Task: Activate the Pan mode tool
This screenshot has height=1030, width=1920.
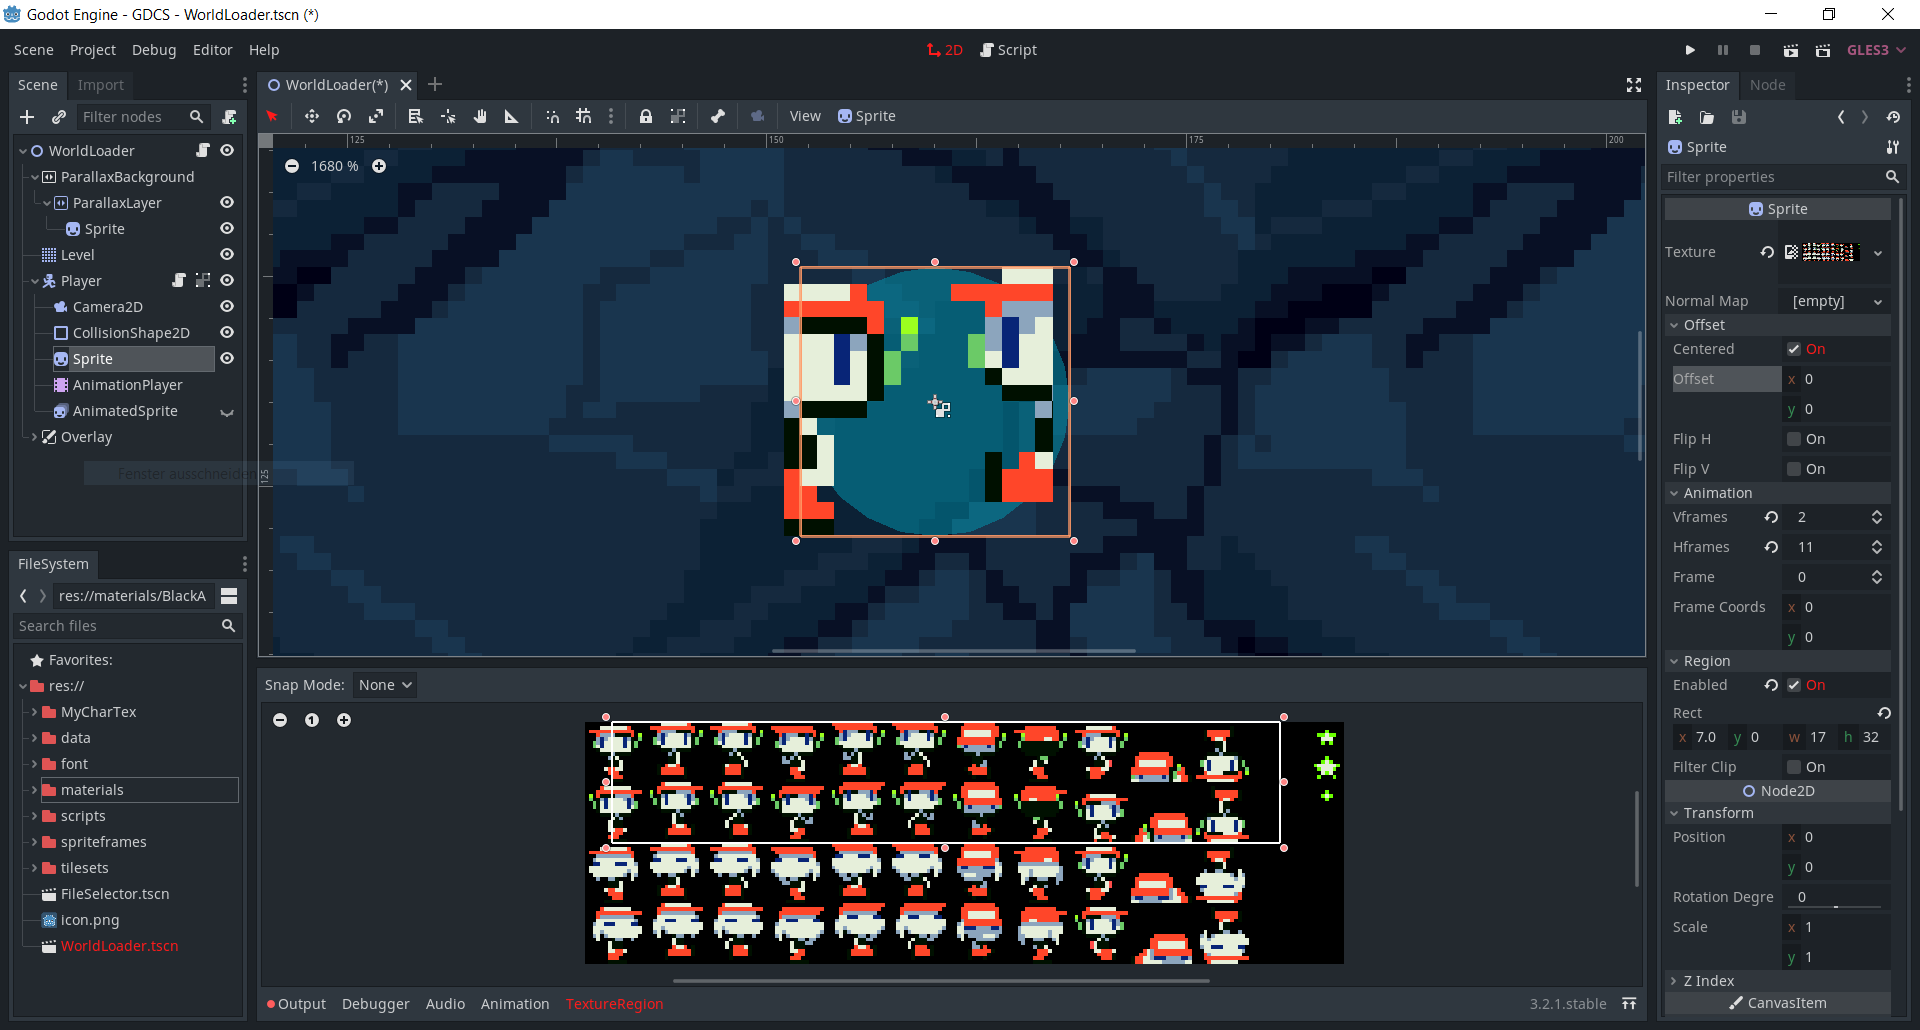Action: tap(480, 116)
